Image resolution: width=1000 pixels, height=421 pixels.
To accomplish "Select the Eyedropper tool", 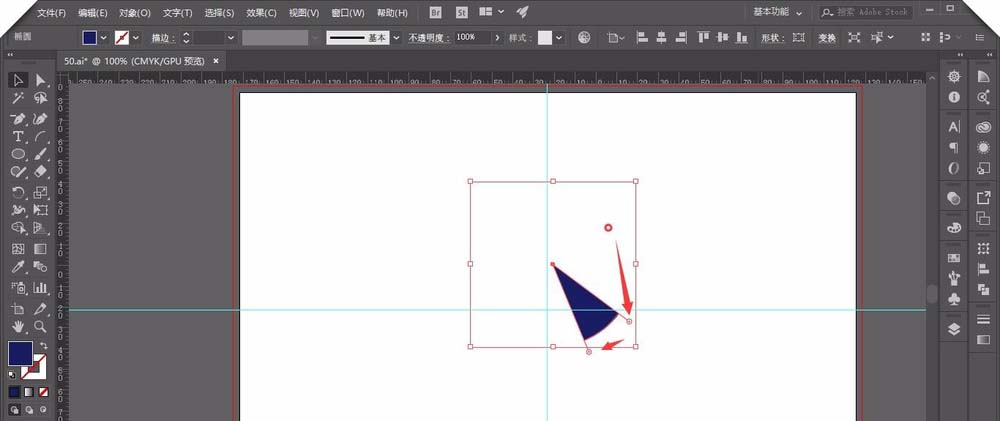I will click(18, 267).
